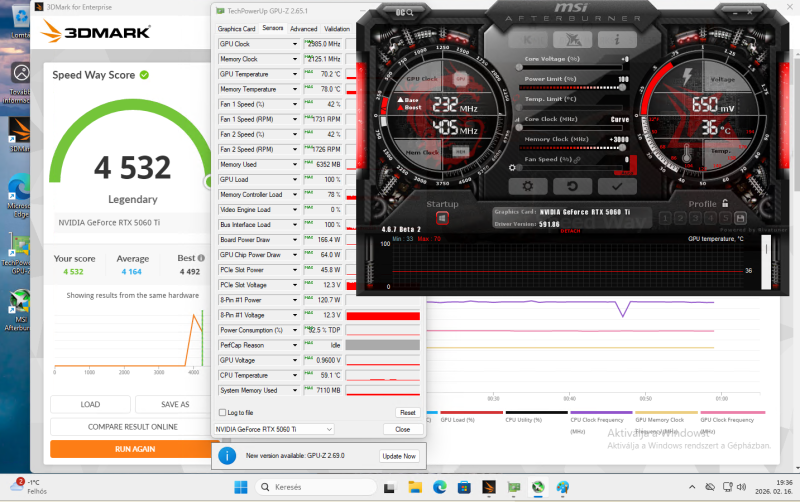Viewport: 800px width, 502px height.
Task: Toggle Afterburner profile slot 1
Action: 665,218
